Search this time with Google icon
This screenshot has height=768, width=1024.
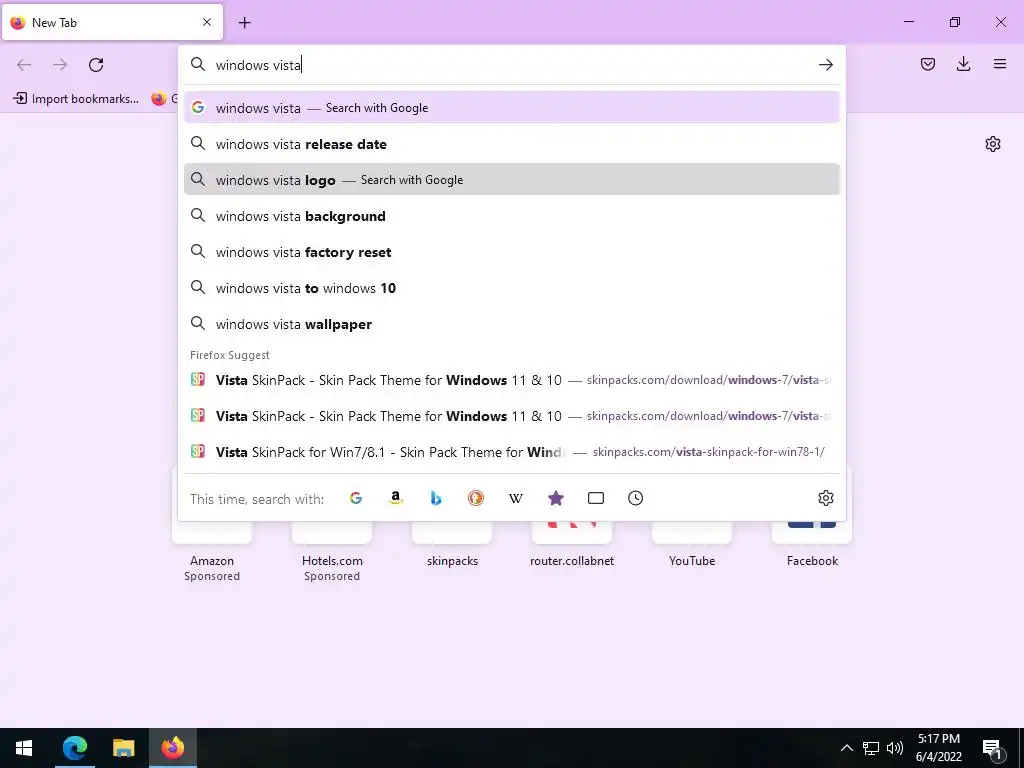[x=356, y=498]
